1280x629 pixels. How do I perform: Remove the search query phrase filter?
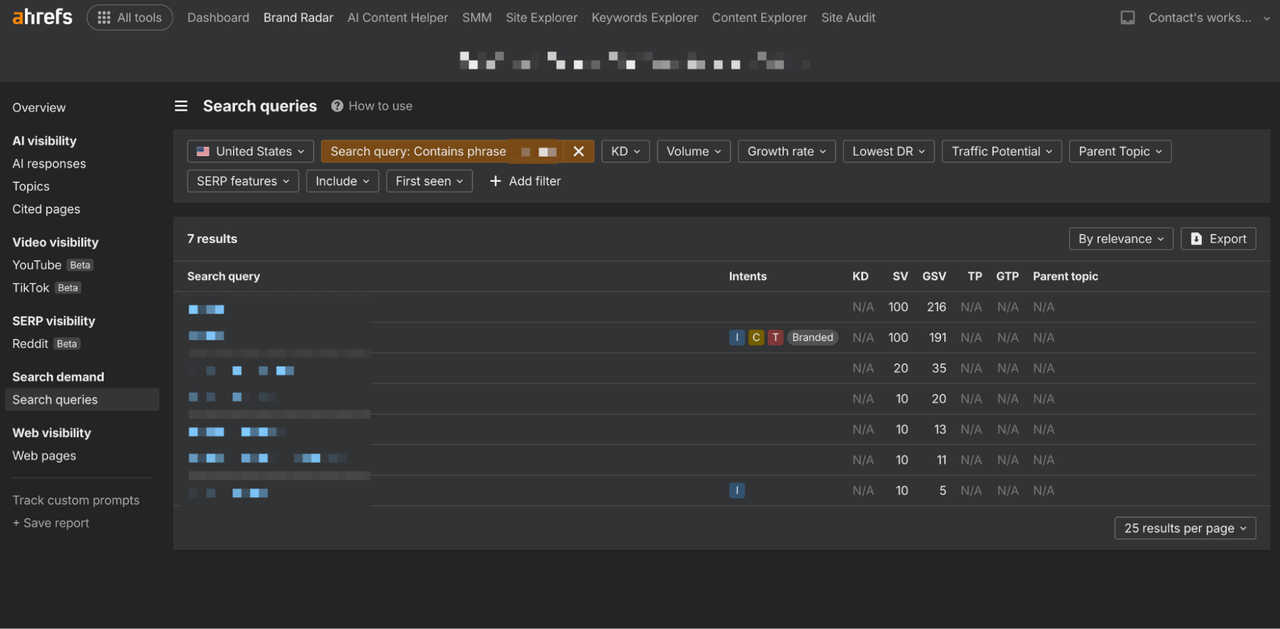(x=578, y=151)
